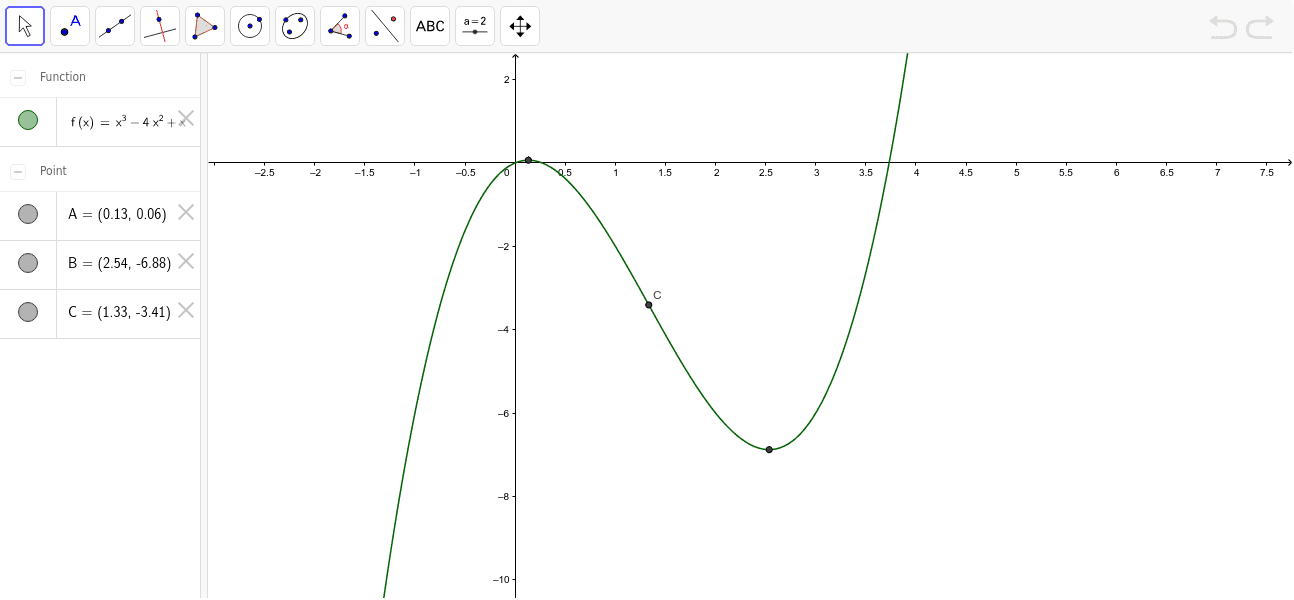The image size is (1294, 600).
Task: Collapse the Function group
Action: pyautogui.click(x=18, y=77)
